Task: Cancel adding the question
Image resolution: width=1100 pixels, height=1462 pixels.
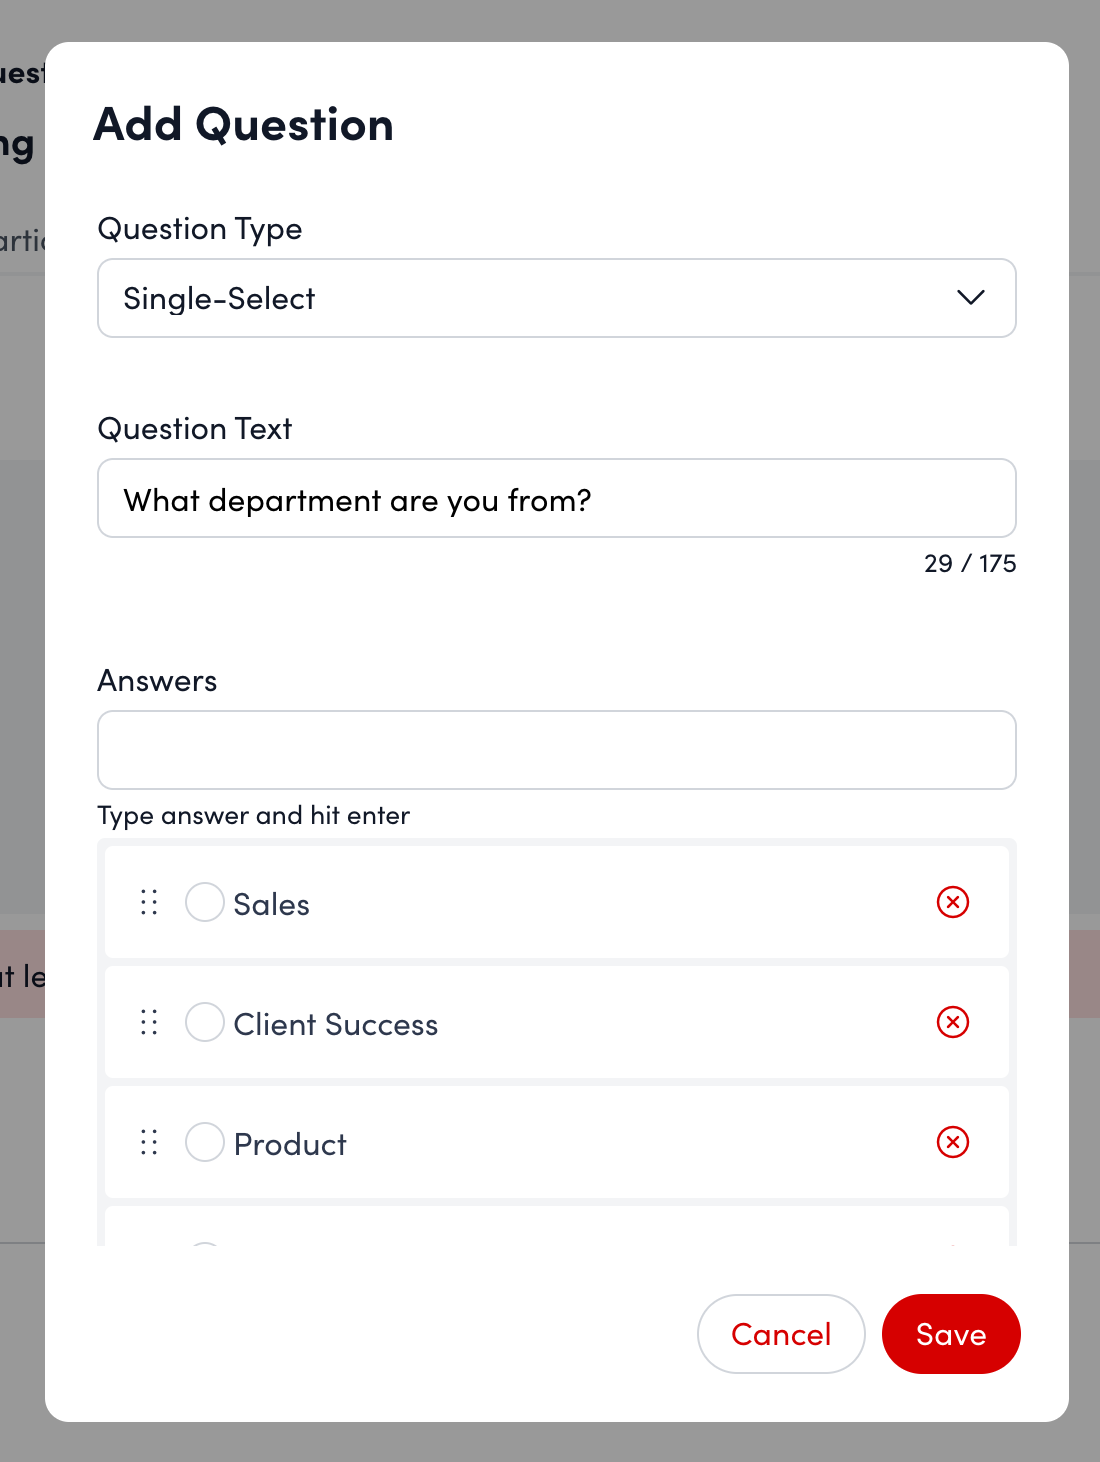Action: tap(780, 1334)
